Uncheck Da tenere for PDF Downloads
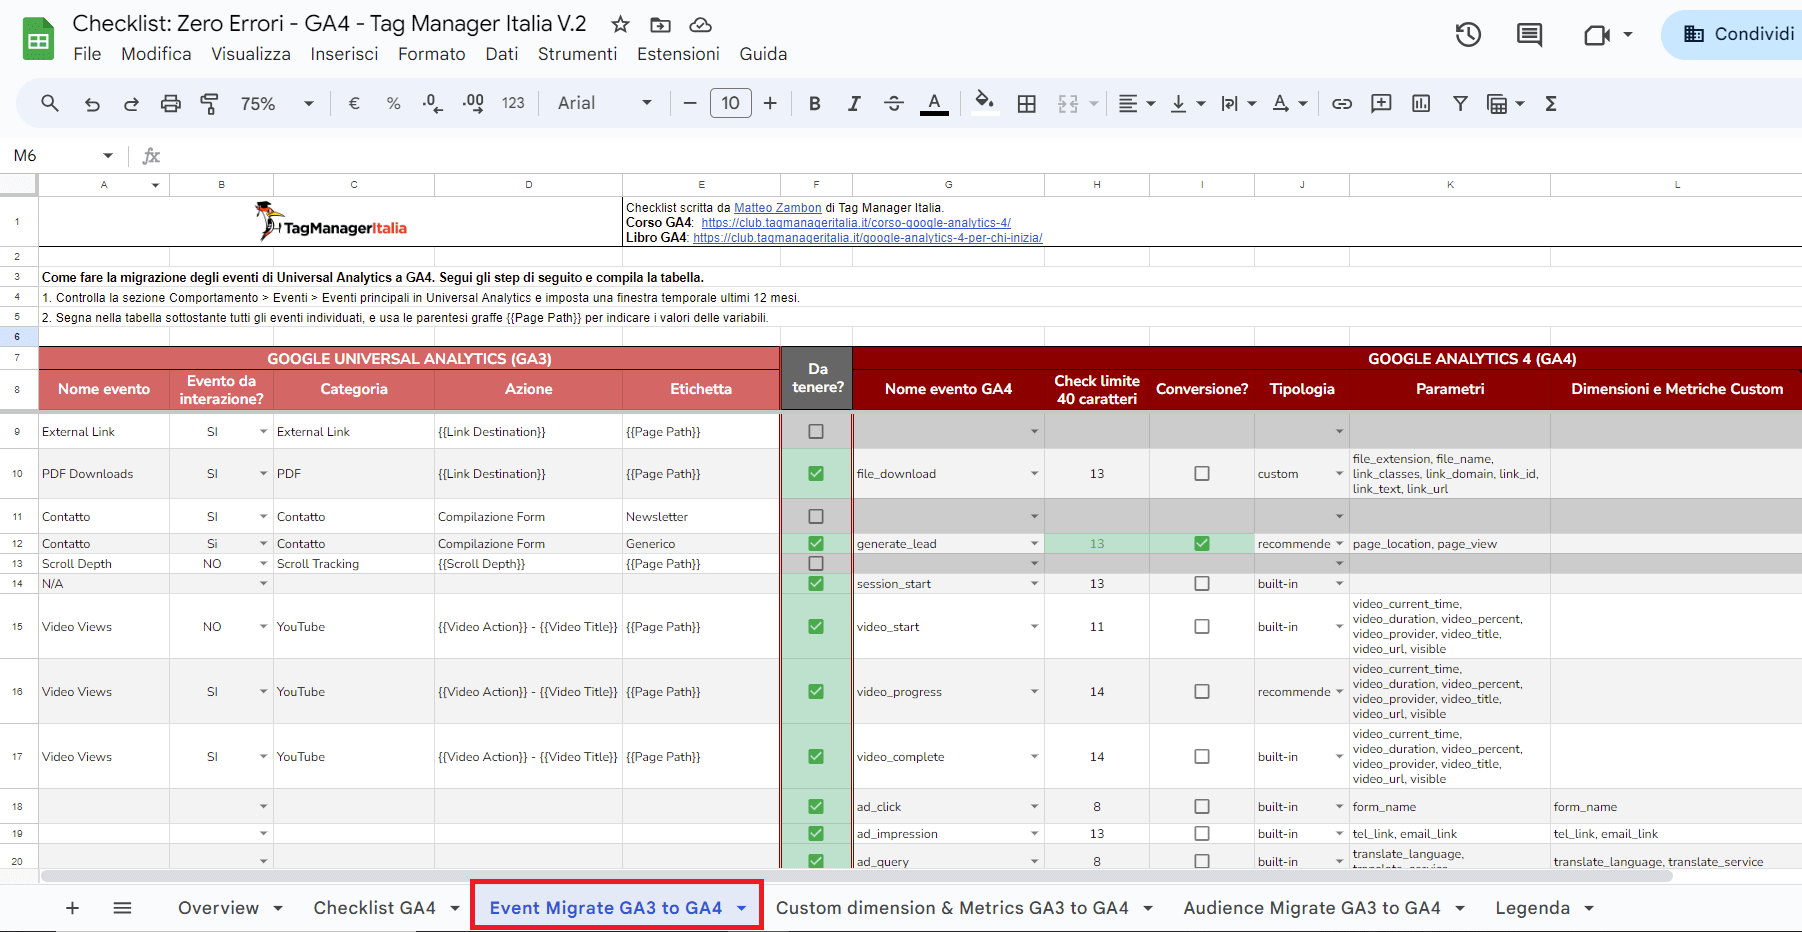This screenshot has height=932, width=1802. click(x=816, y=474)
